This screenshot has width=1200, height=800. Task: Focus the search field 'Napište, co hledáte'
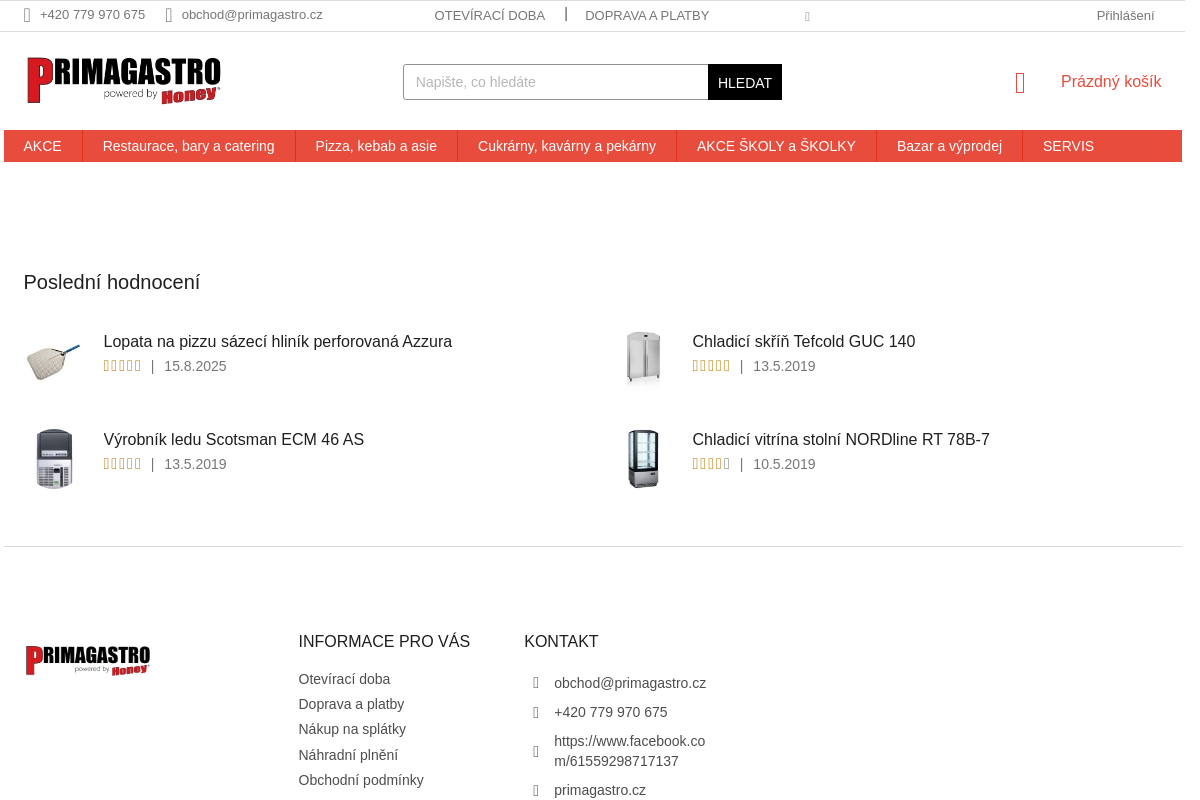coord(556,82)
